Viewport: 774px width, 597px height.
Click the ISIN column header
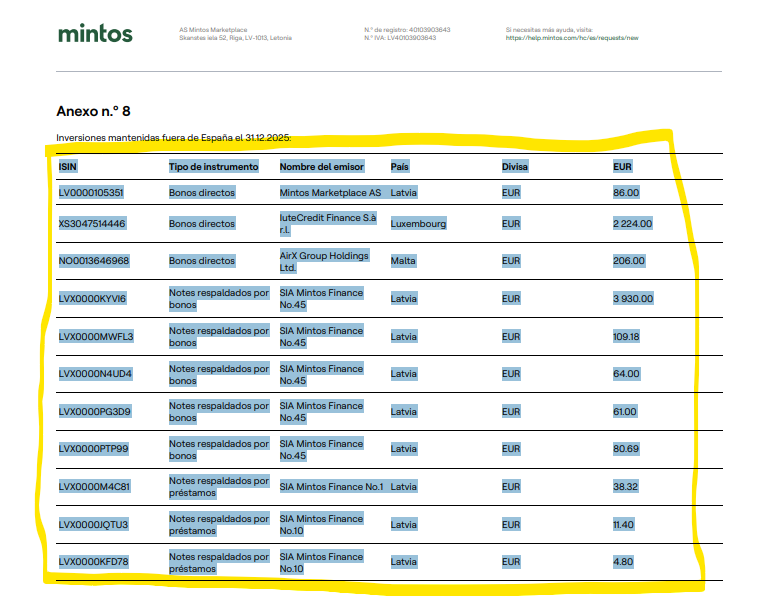coord(68,166)
